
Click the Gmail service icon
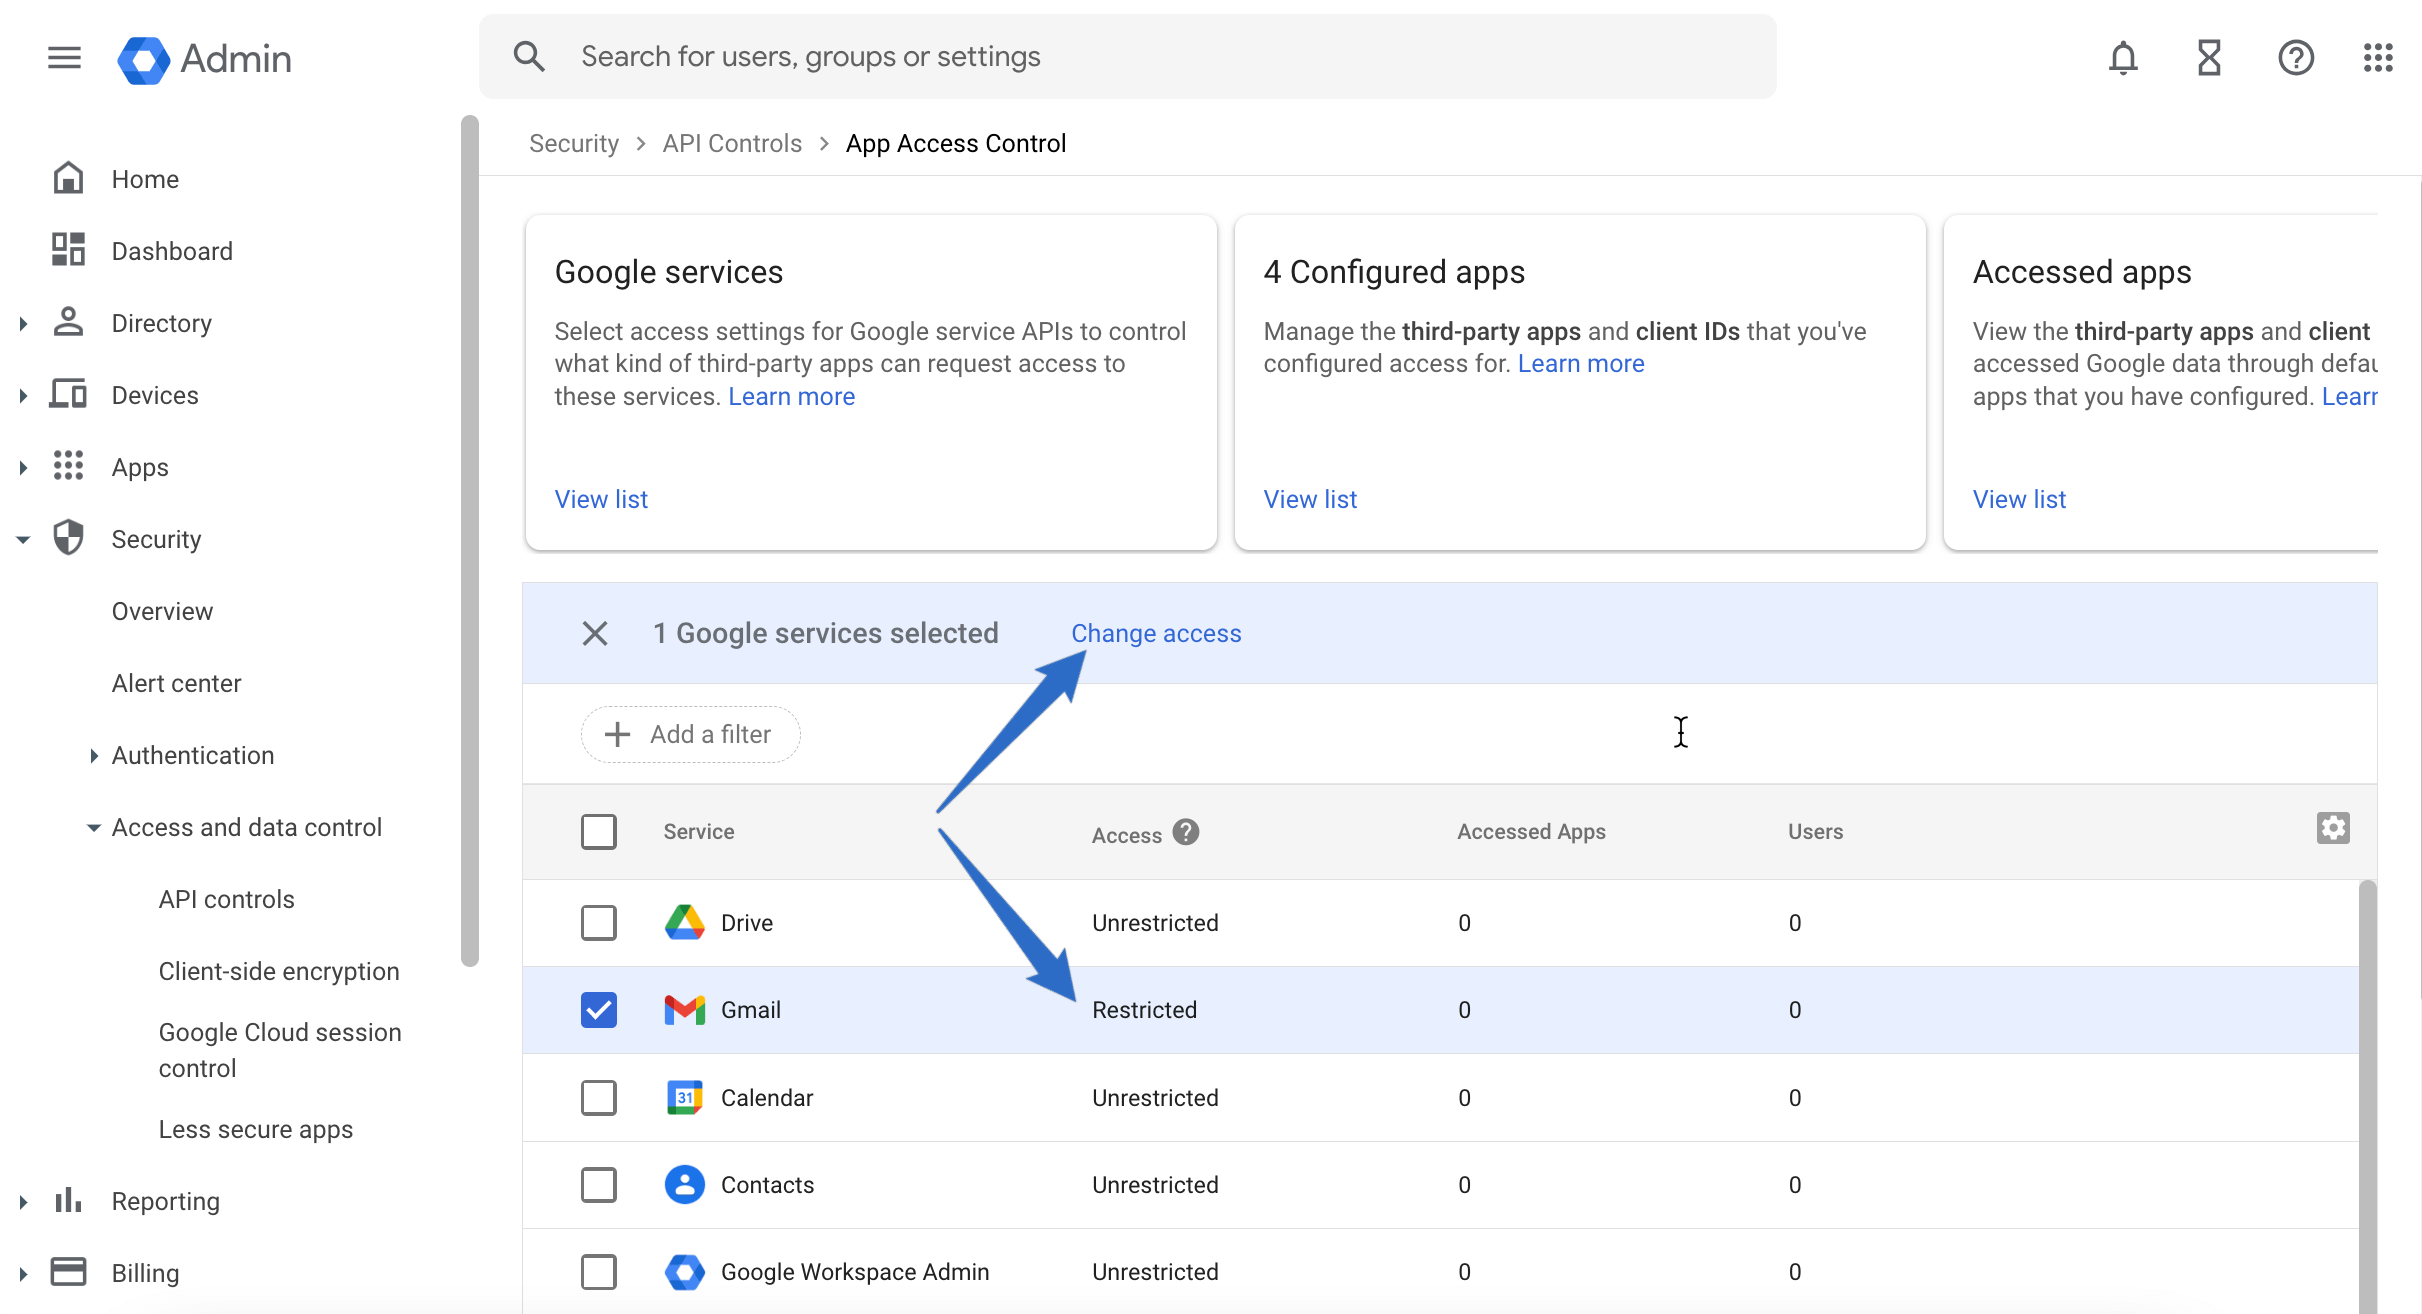coord(685,1010)
